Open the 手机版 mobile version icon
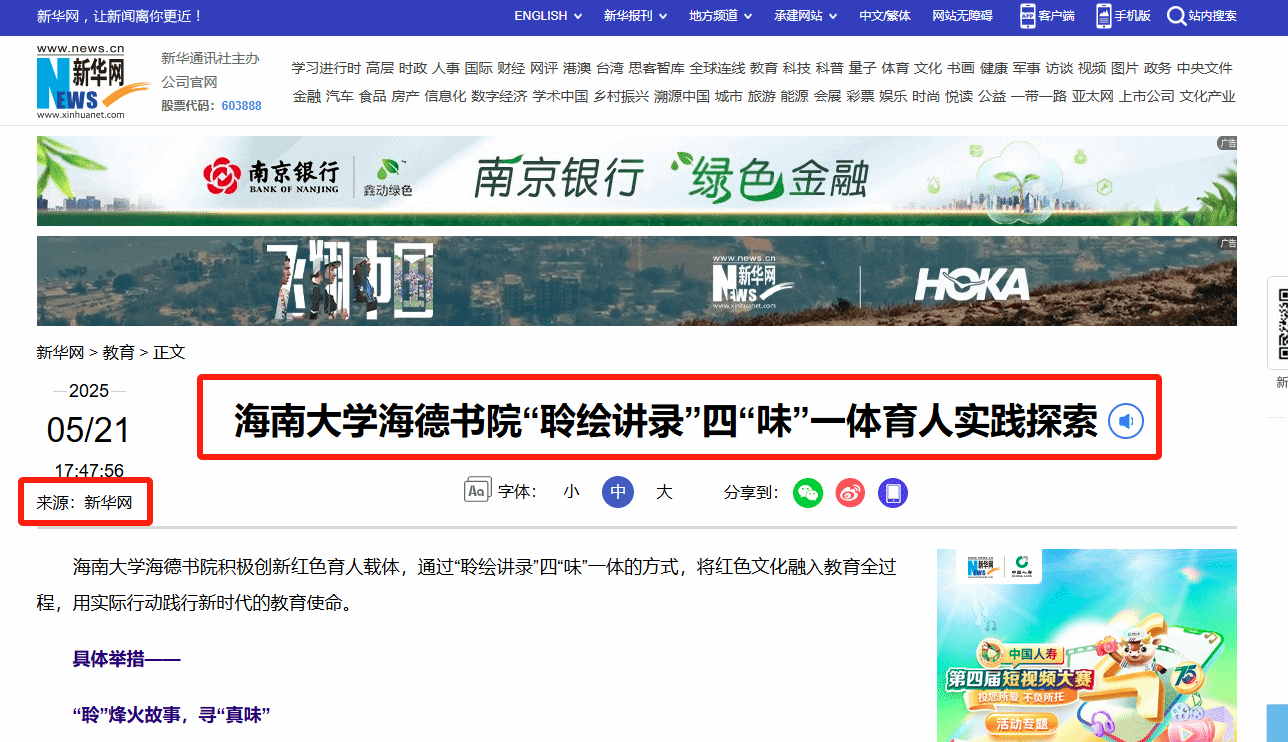The height and width of the screenshot is (742, 1288). (x=1104, y=16)
